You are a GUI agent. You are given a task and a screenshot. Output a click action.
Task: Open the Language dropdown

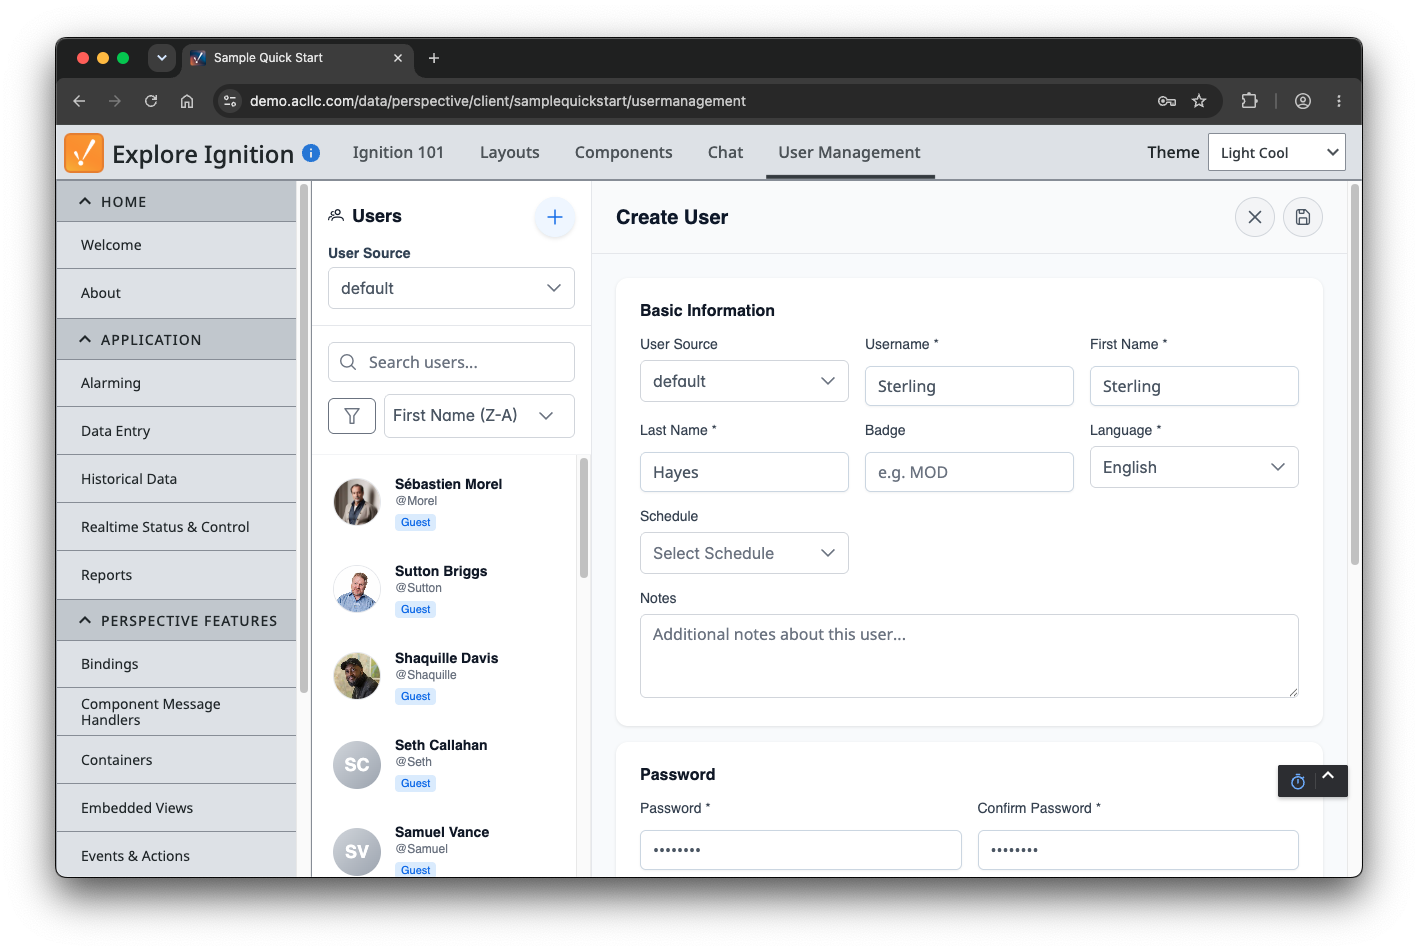click(1194, 467)
